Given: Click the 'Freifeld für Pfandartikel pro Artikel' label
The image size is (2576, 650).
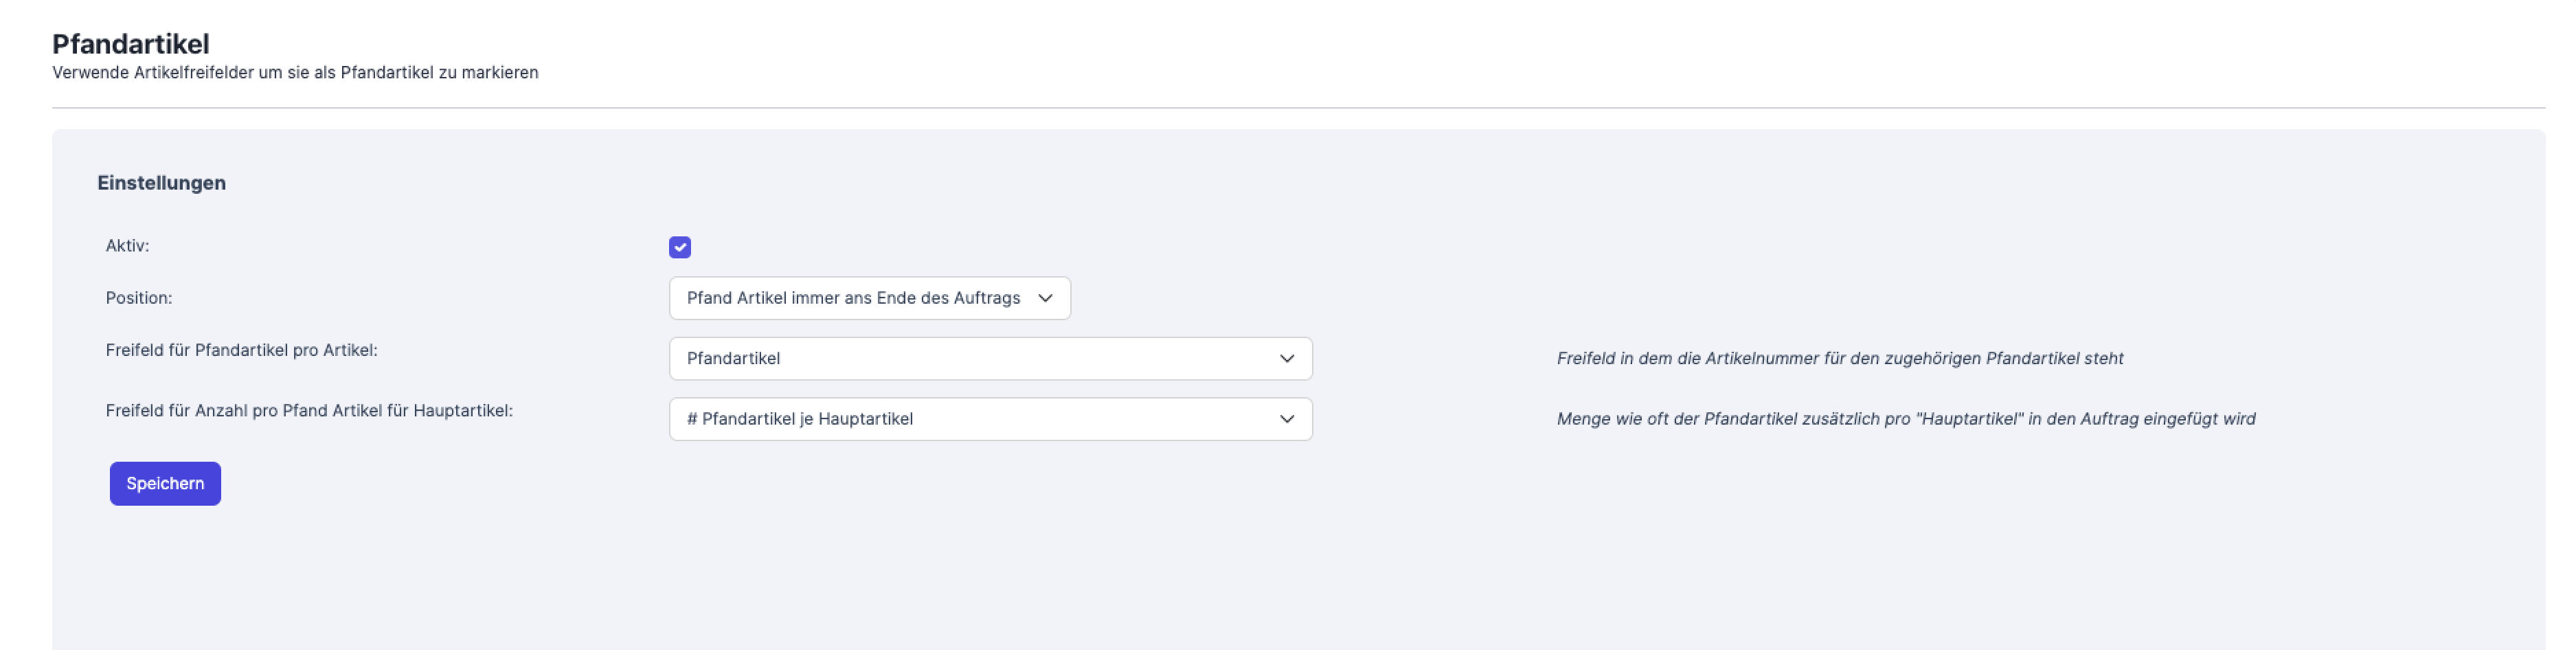Looking at the screenshot, I should (241, 350).
